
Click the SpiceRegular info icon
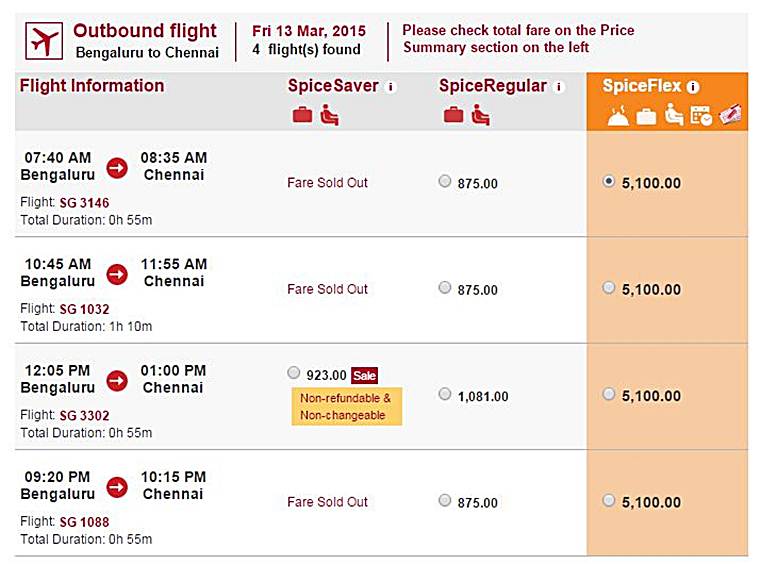tap(560, 87)
